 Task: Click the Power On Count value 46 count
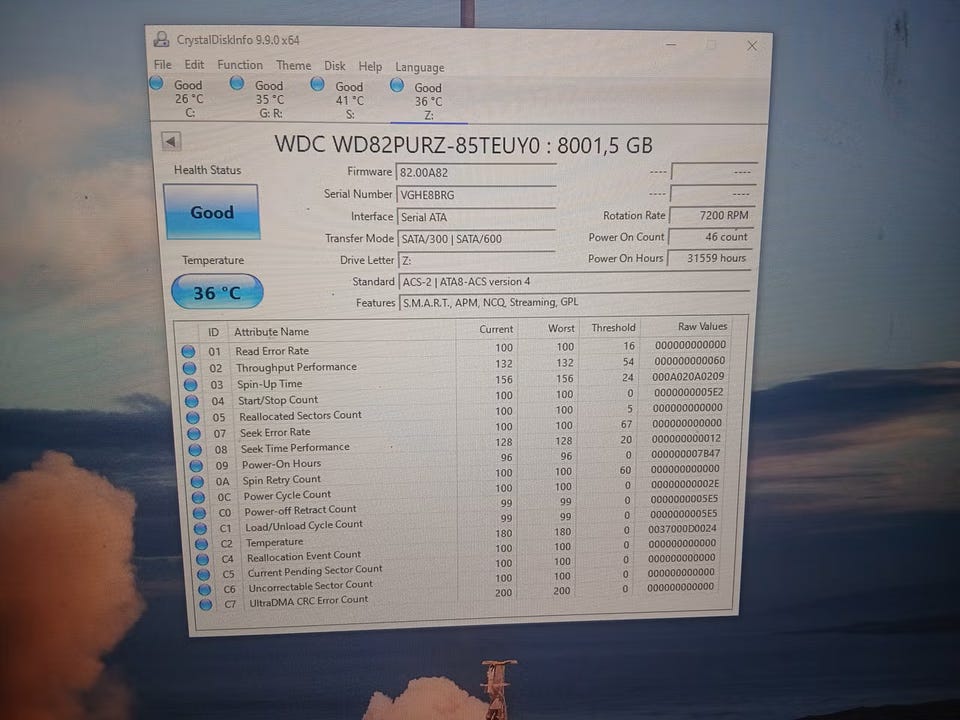click(x=710, y=236)
